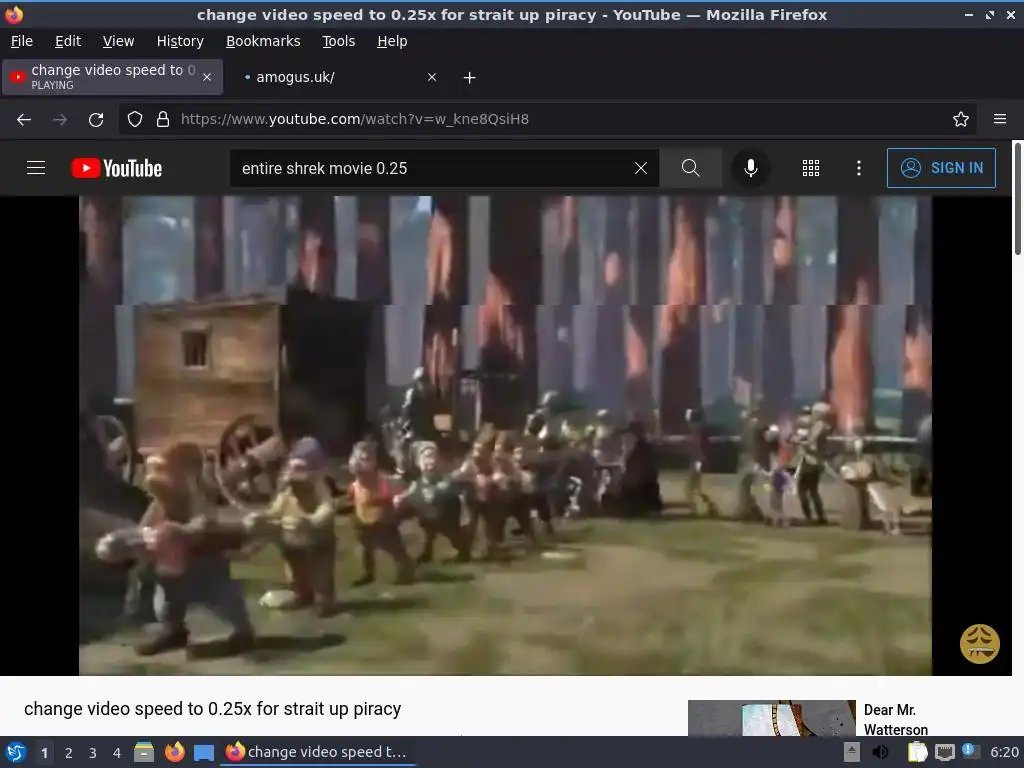Open the YouTube guide sidebar menu
The height and width of the screenshot is (768, 1024).
(x=36, y=168)
